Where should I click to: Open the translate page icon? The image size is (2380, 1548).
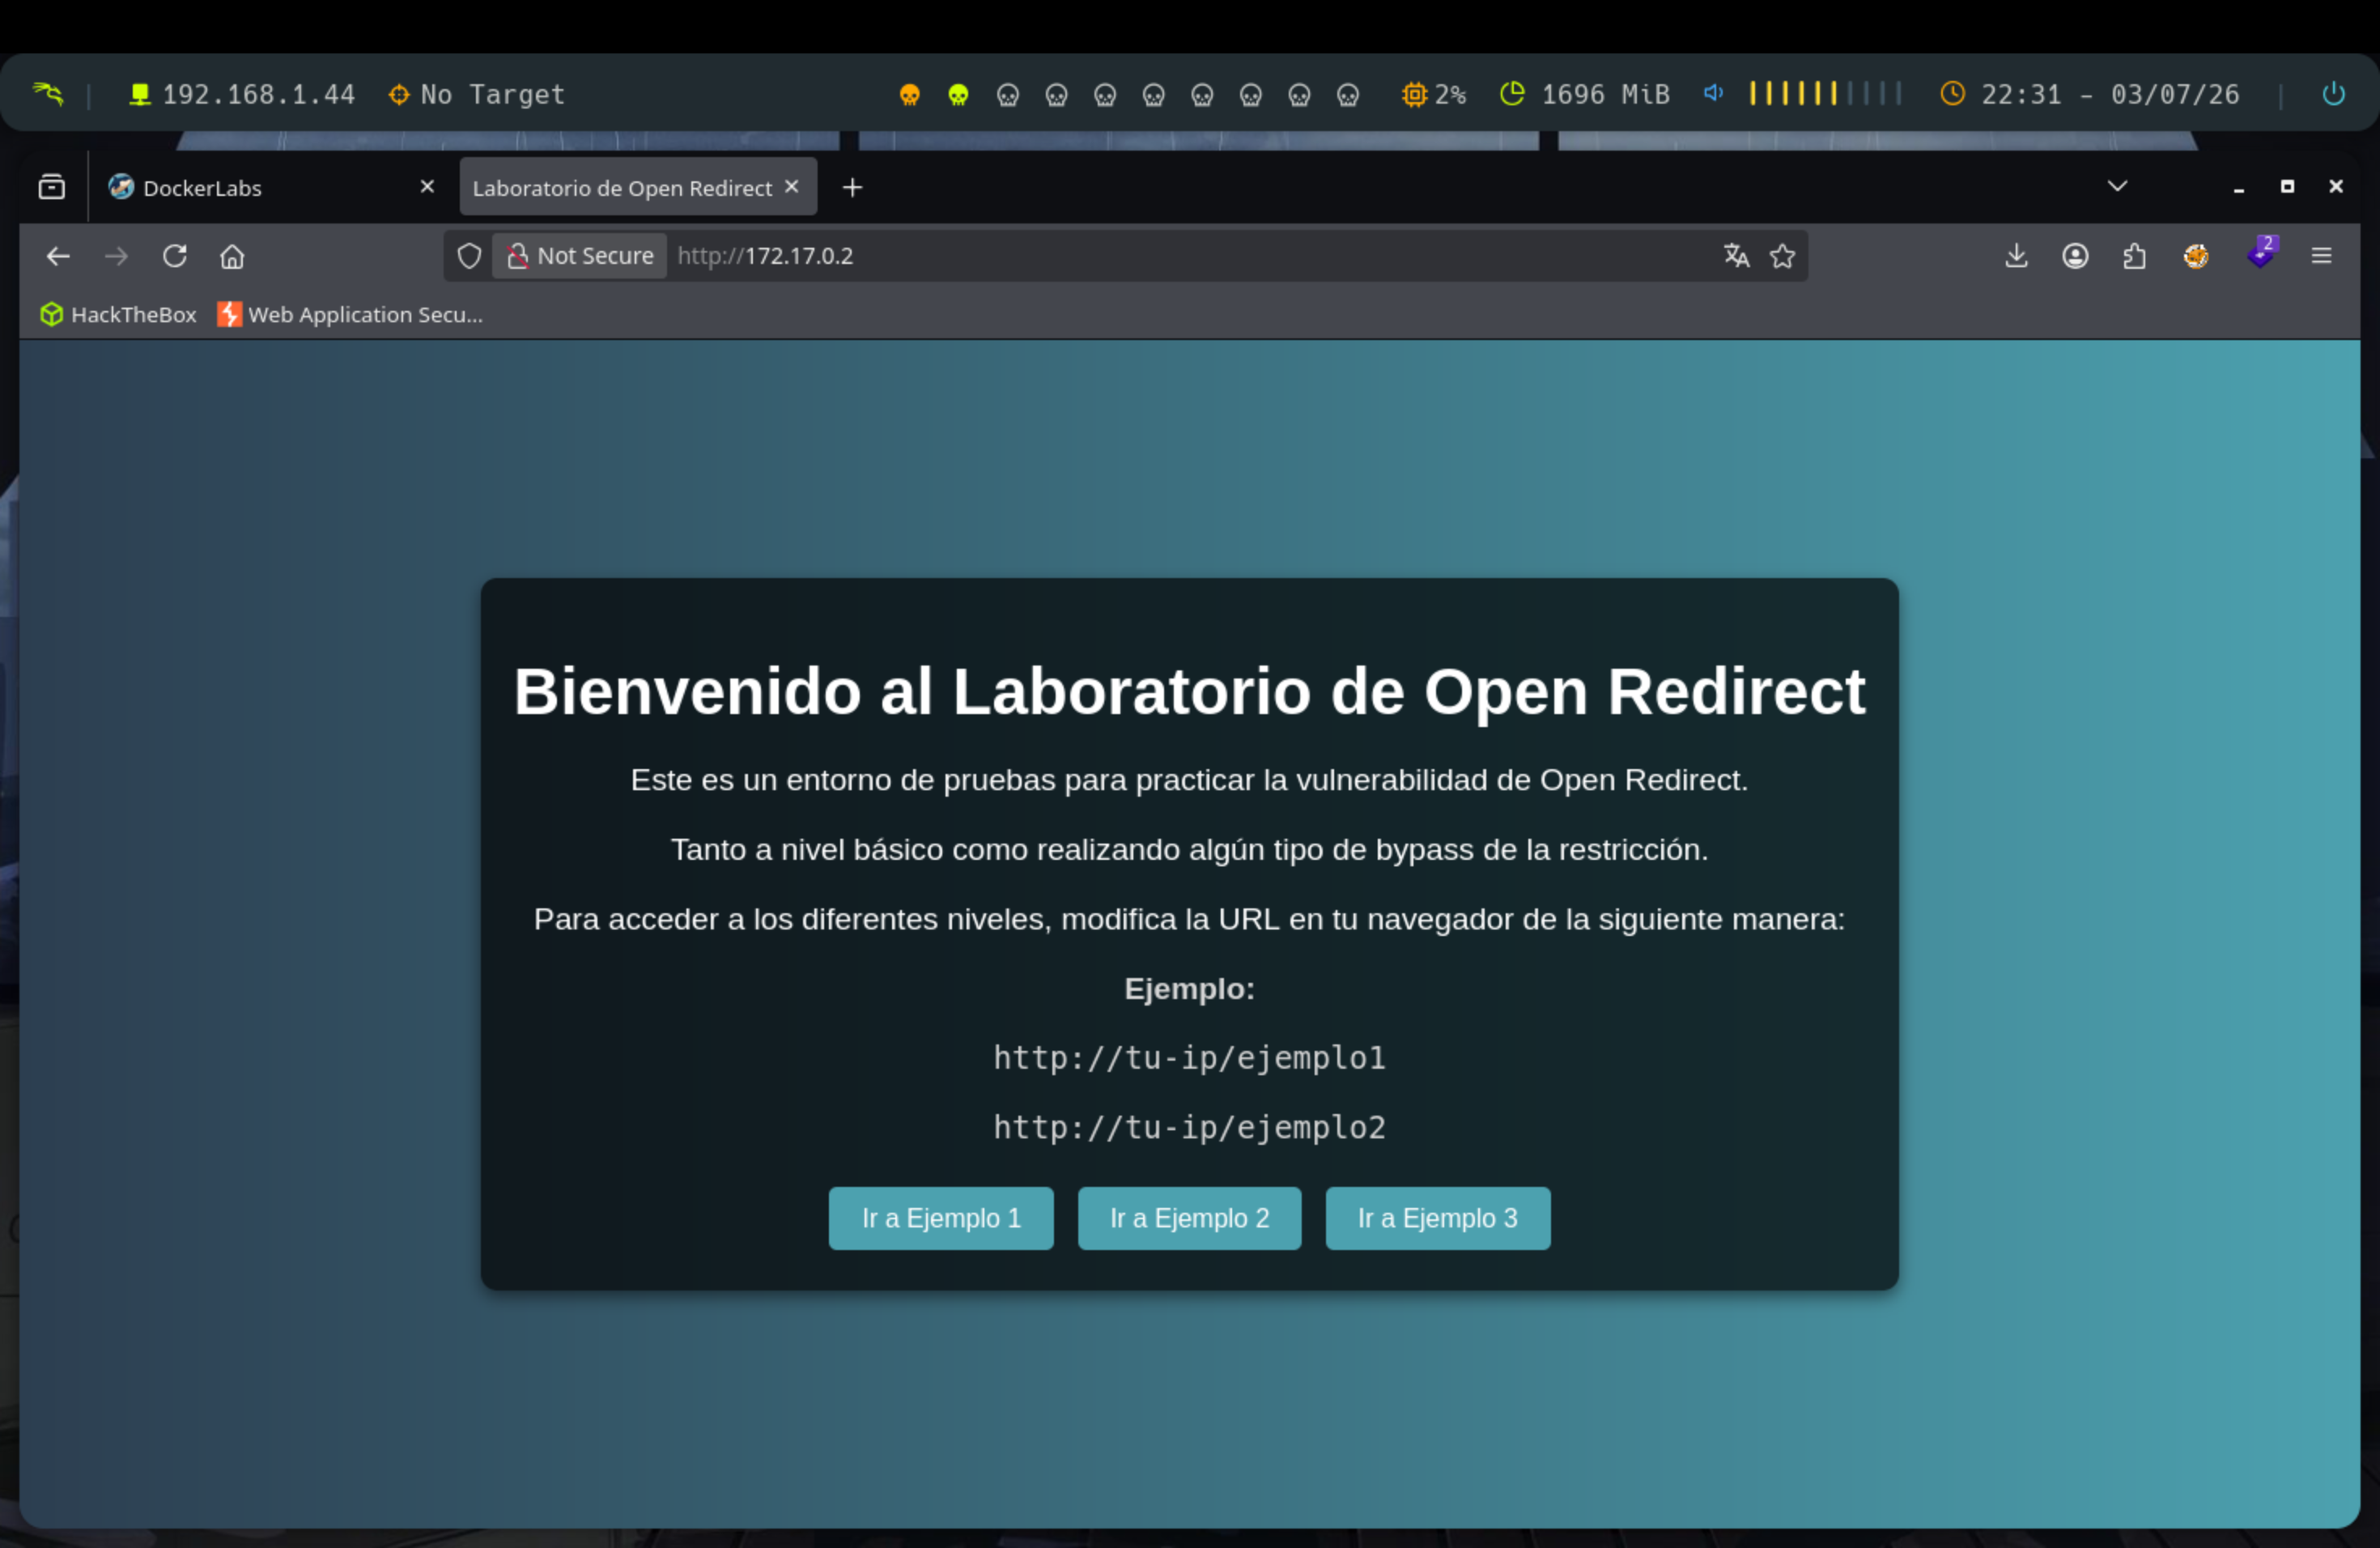click(1736, 256)
